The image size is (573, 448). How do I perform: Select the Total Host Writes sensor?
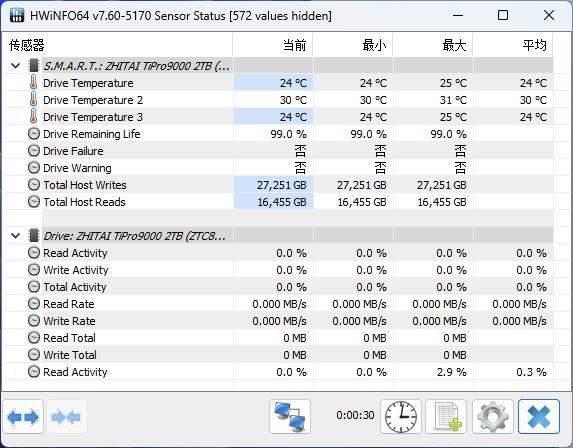tap(85, 185)
